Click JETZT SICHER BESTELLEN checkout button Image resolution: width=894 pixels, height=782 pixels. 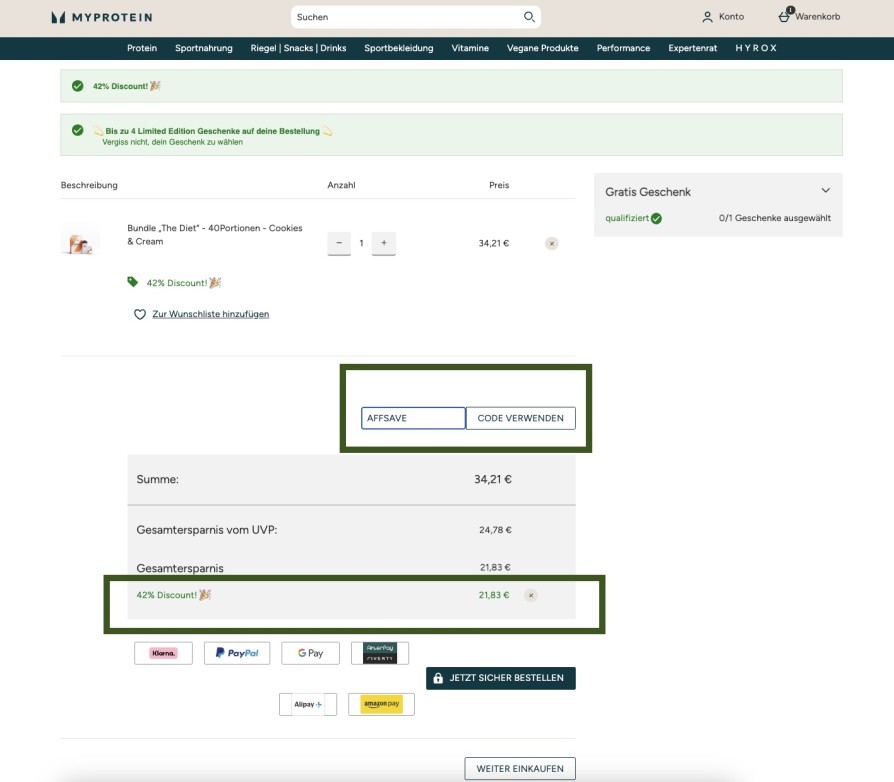pyautogui.click(x=501, y=678)
